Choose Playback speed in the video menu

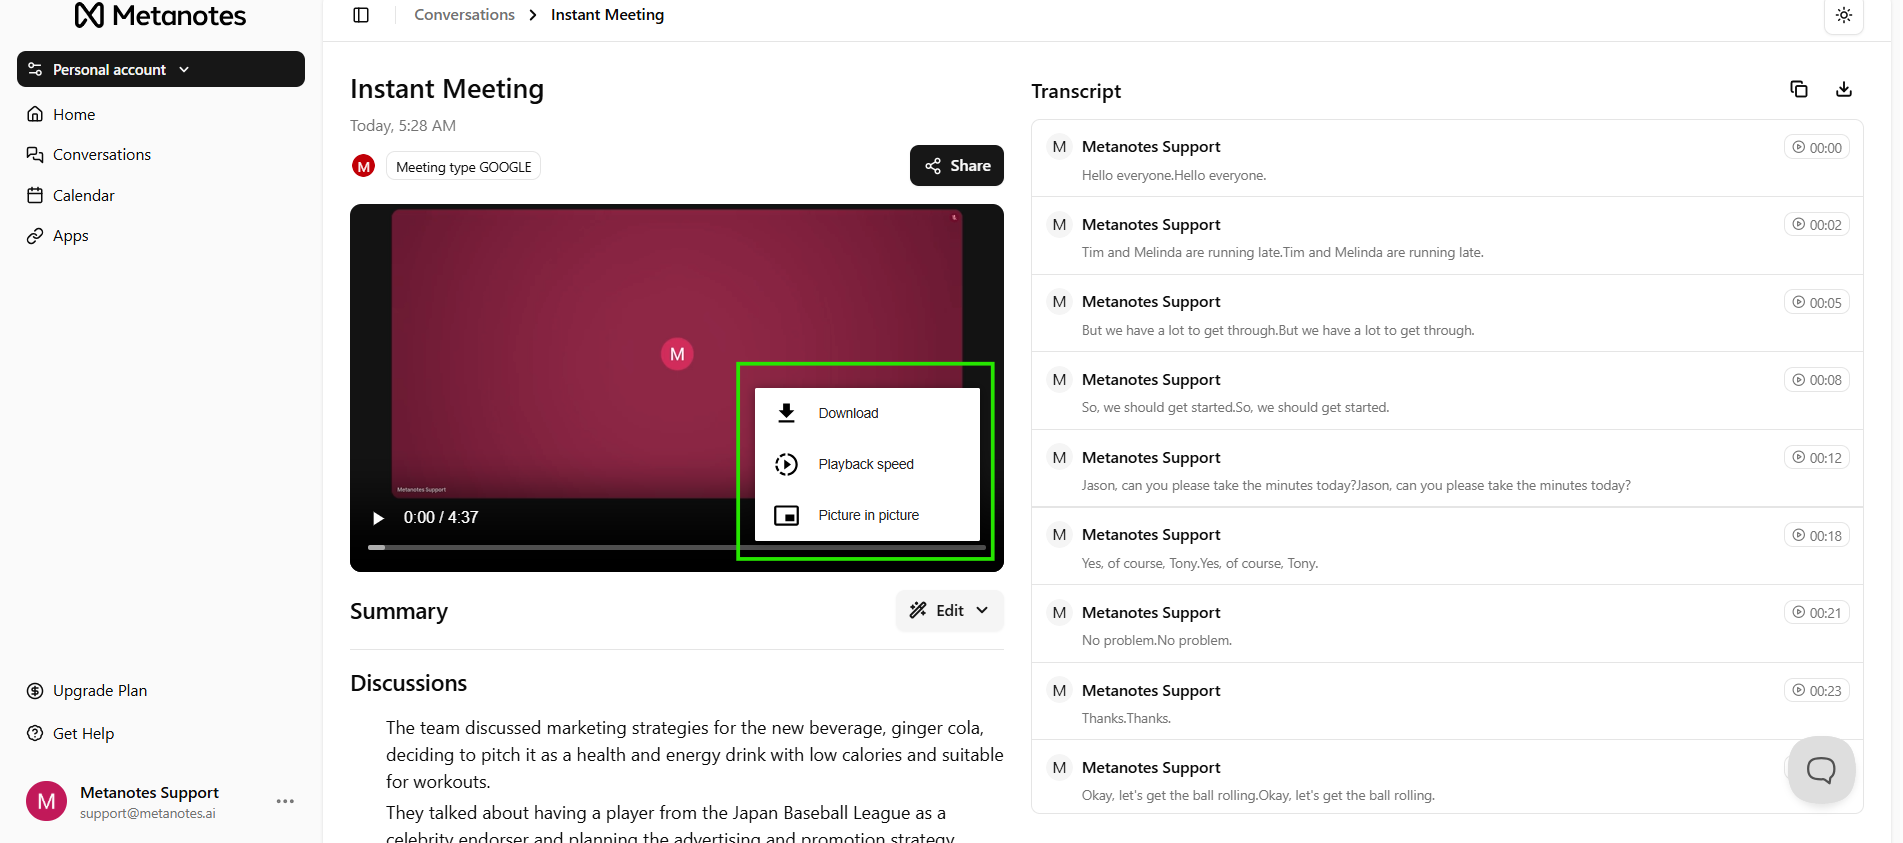(x=867, y=464)
